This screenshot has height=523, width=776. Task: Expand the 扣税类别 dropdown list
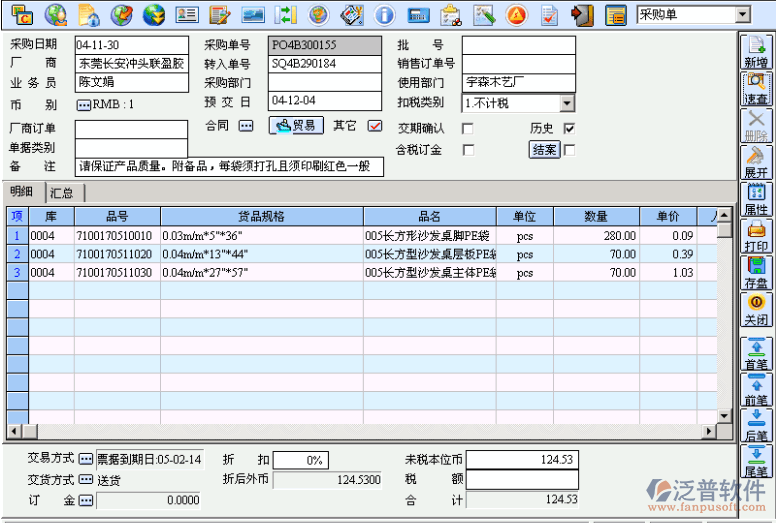pyautogui.click(x=567, y=103)
